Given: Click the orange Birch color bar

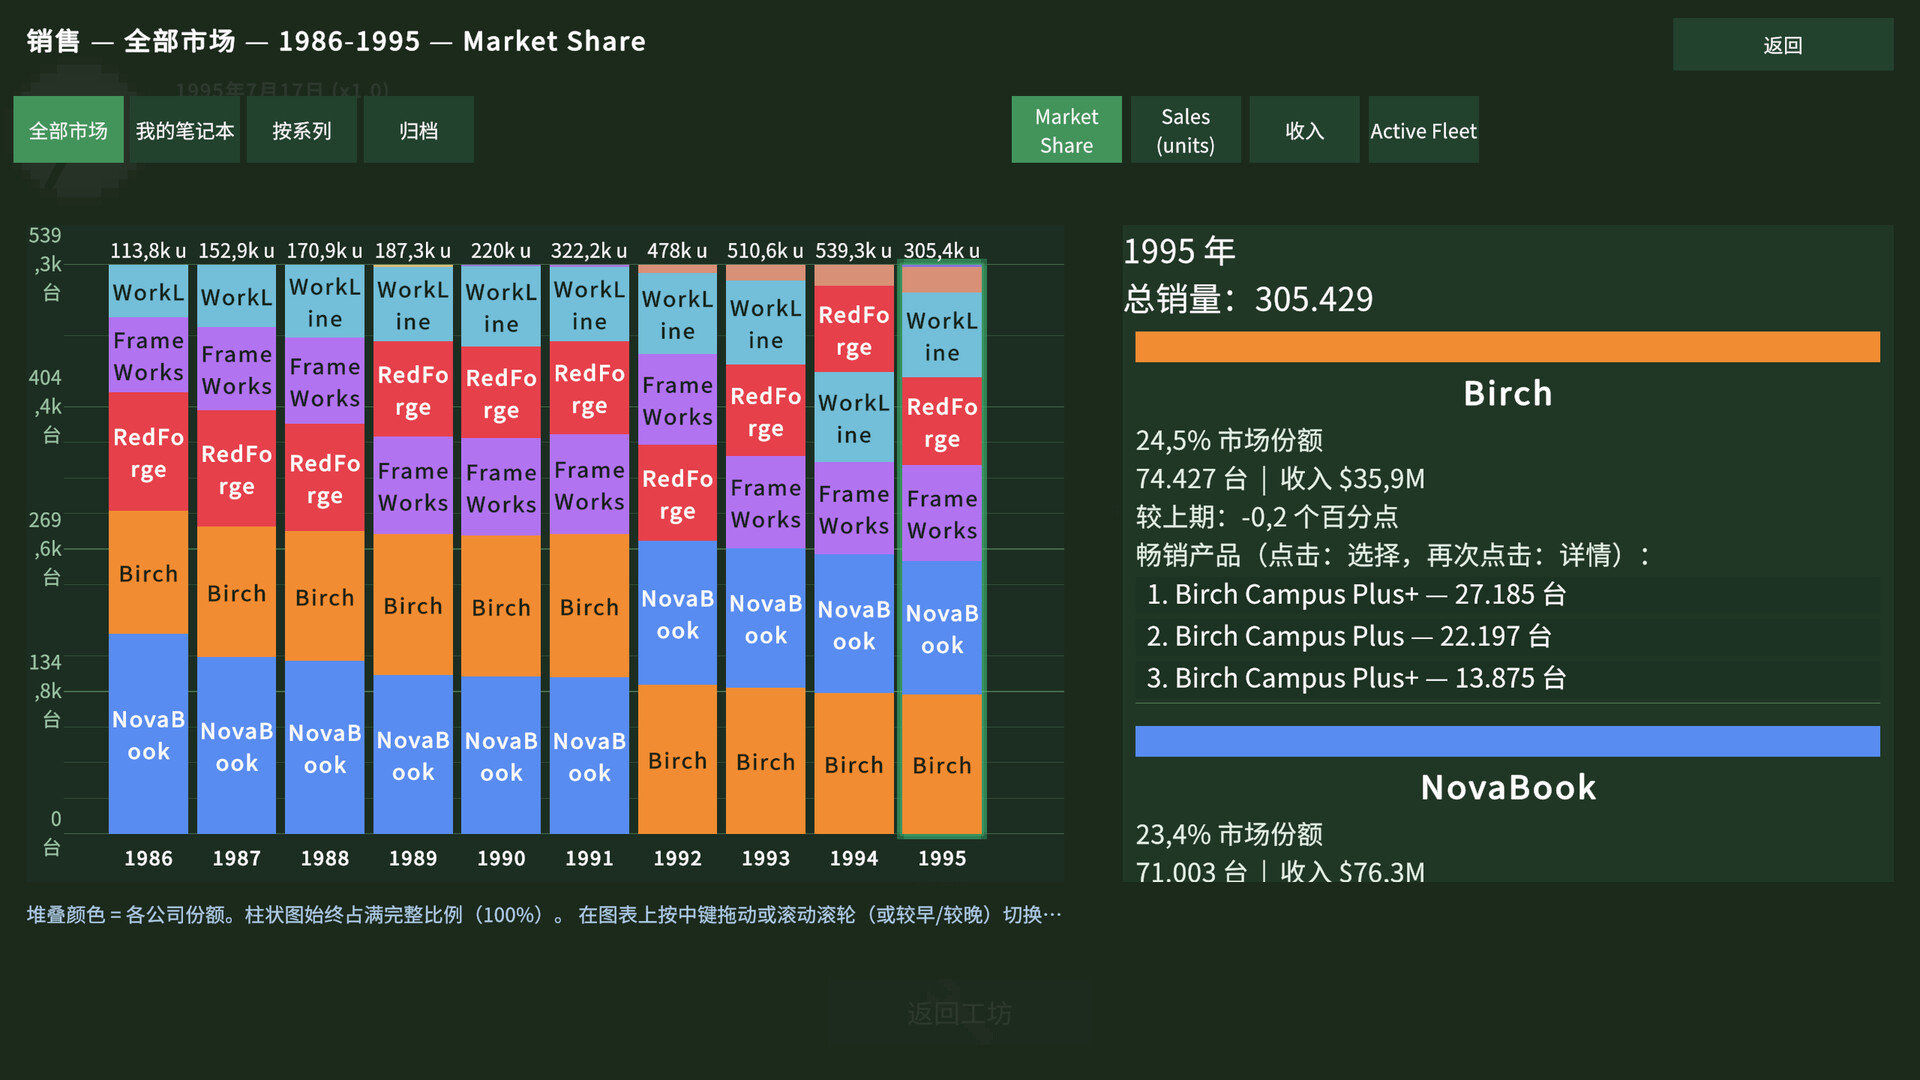Looking at the screenshot, I should [1507, 347].
